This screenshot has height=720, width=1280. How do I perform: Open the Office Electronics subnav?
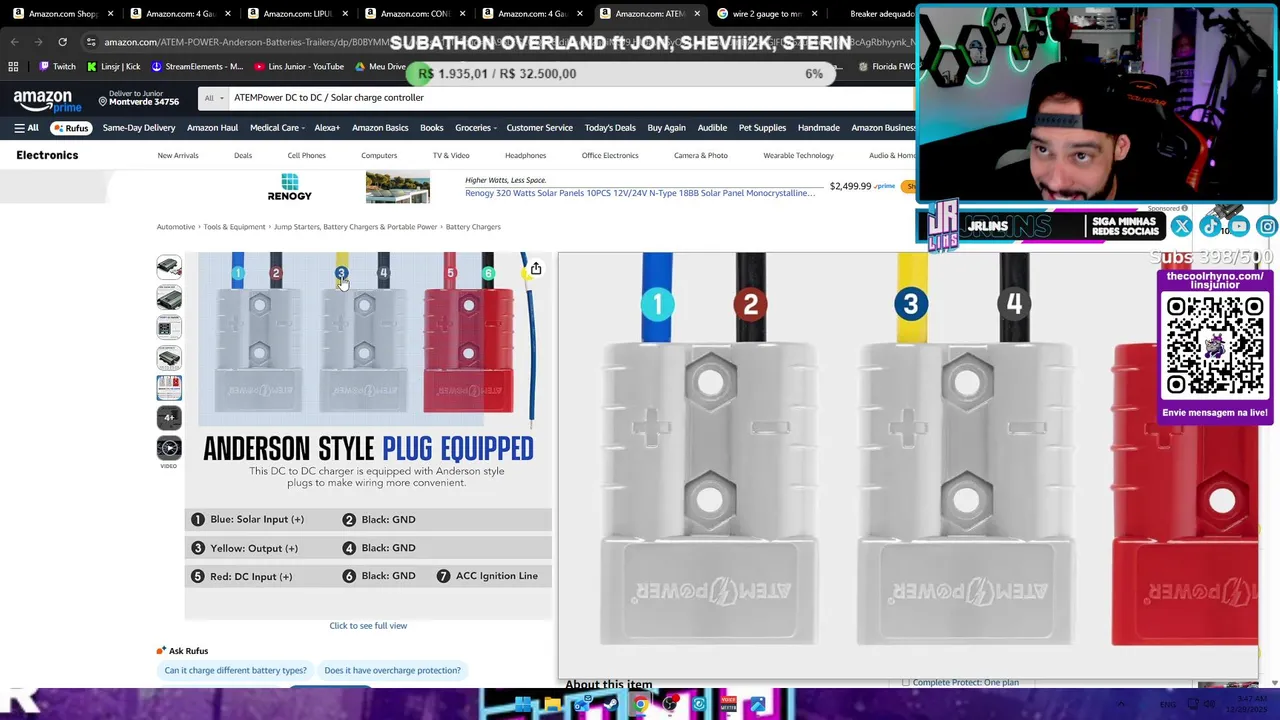610,155
